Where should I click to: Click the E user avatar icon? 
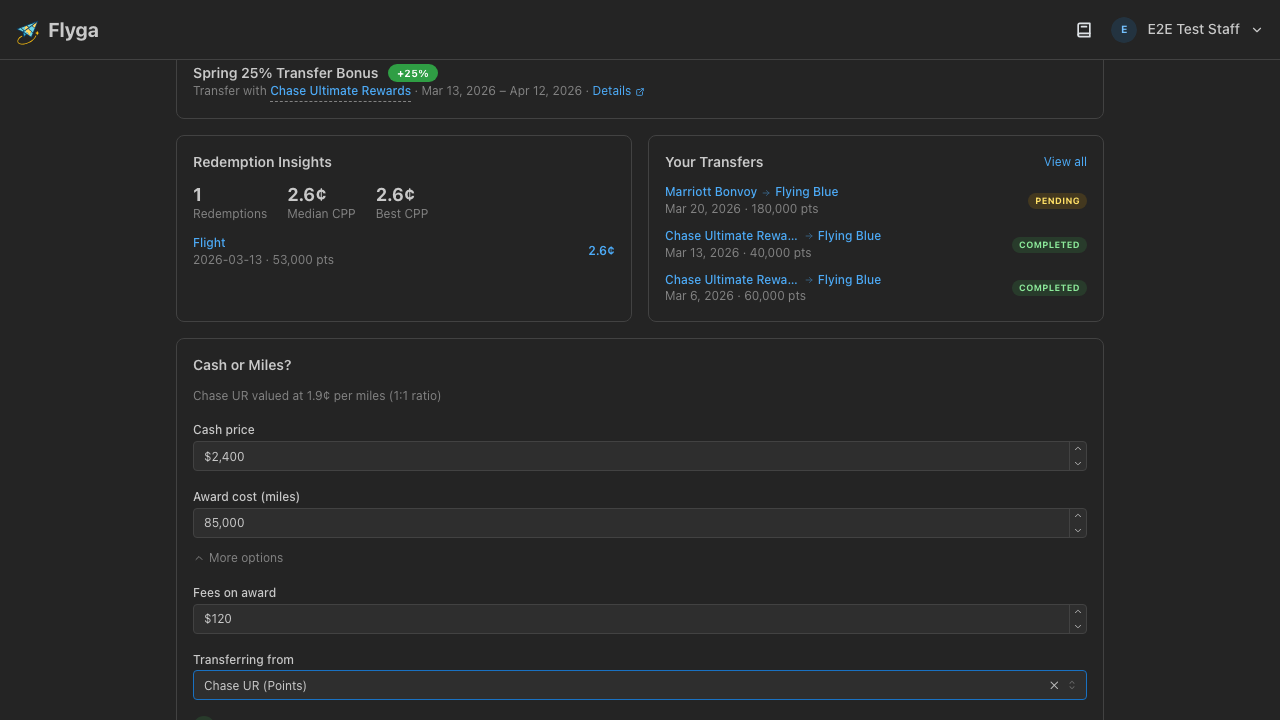point(1124,30)
